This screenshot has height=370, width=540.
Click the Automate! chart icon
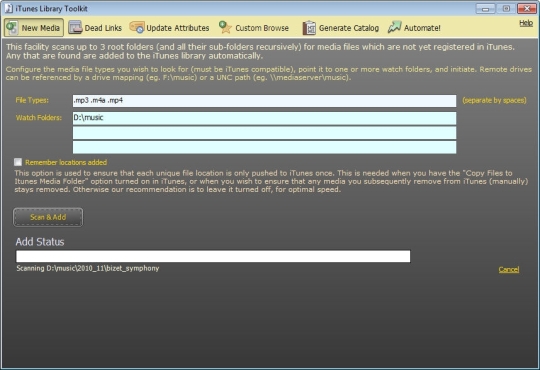click(395, 27)
